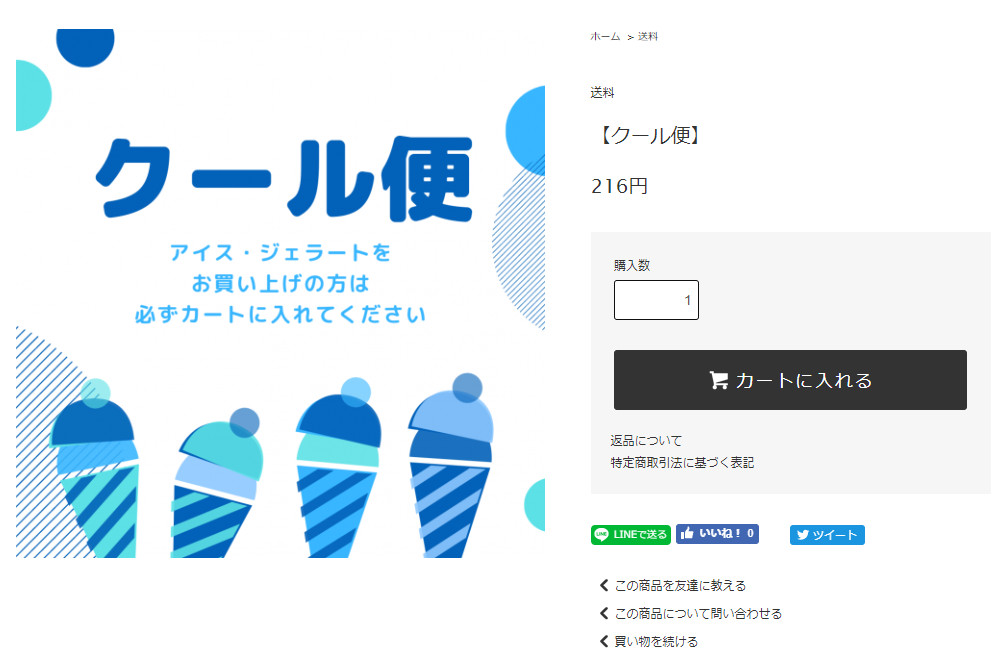Add the item with カートに入れる button
Image resolution: width=1006 pixels, height=666 pixels.
(790, 380)
